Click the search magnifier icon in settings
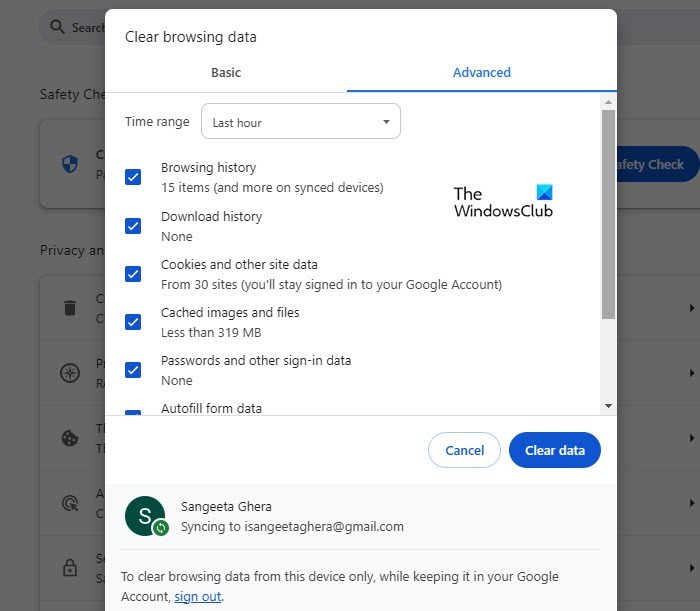This screenshot has width=700, height=611. [x=57, y=27]
